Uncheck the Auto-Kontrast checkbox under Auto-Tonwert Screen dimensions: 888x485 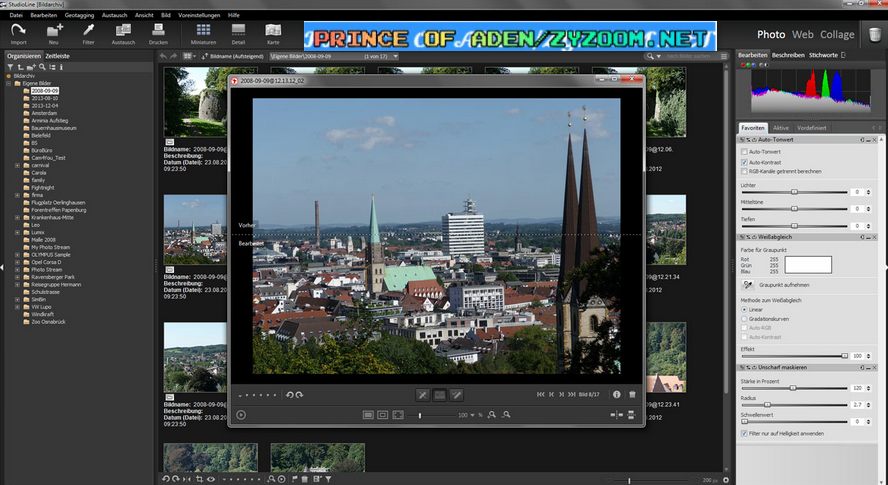(x=744, y=162)
